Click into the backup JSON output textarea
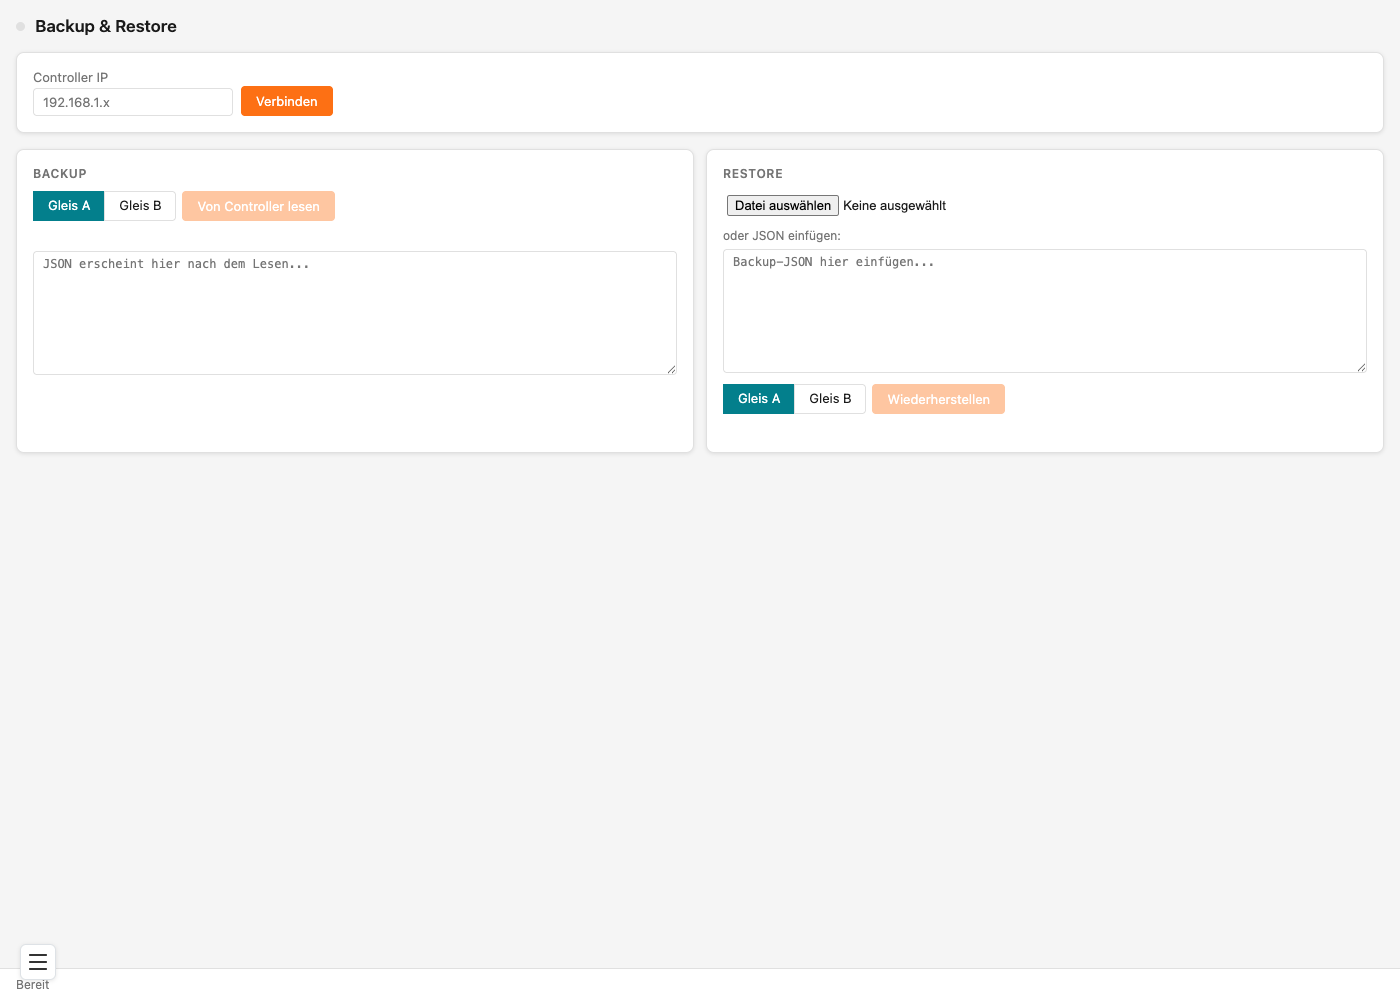 355,313
